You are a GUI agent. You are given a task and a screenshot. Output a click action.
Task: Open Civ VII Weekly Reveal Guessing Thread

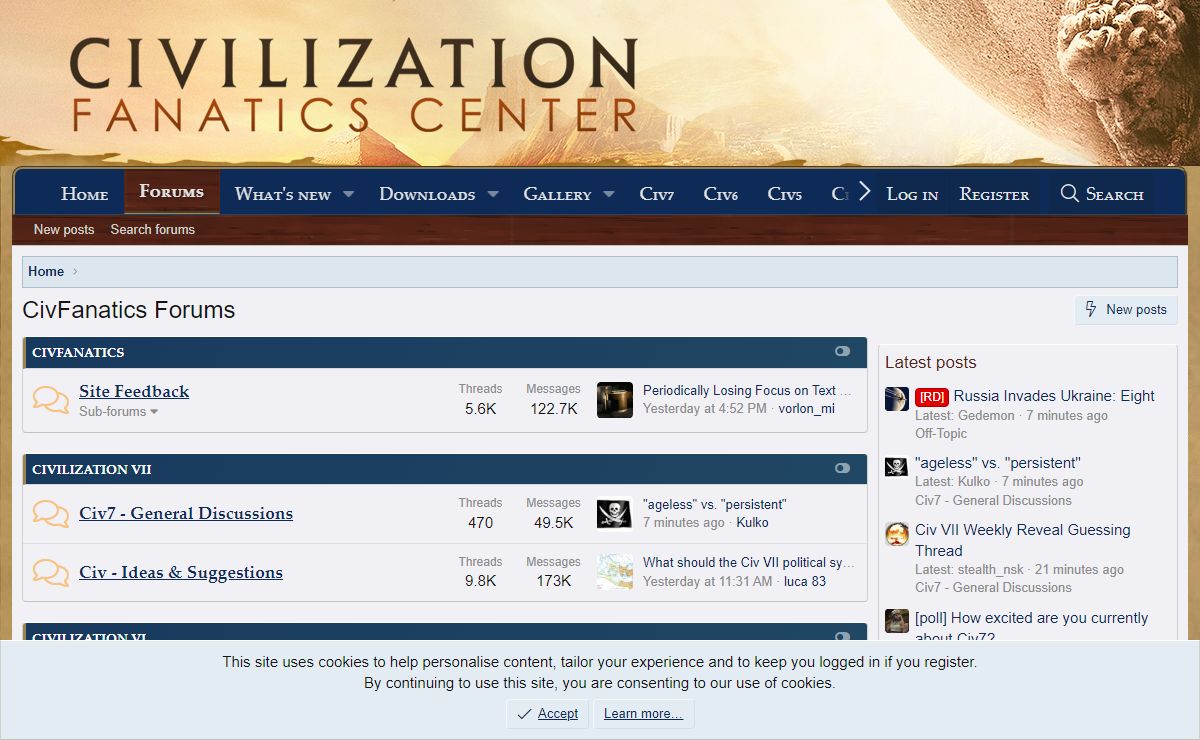(x=1022, y=540)
